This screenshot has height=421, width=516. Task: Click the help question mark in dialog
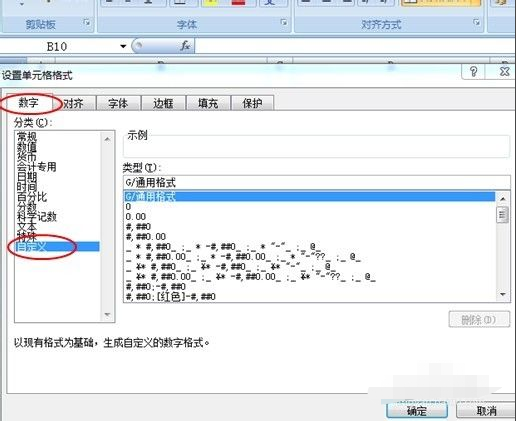click(x=473, y=71)
